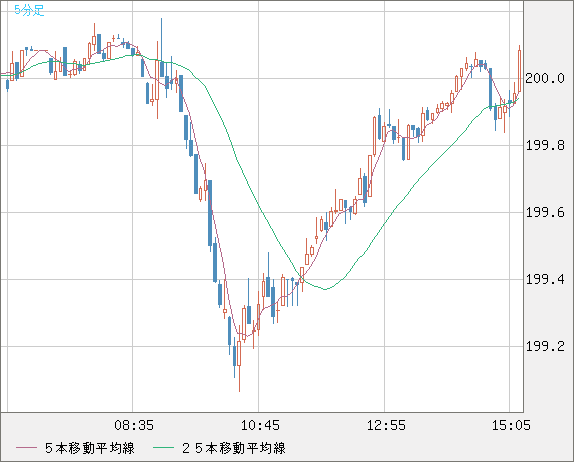The height and width of the screenshot is (462, 574).
Task: Click the 200.0 price axis label
Action: pyautogui.click(x=545, y=78)
